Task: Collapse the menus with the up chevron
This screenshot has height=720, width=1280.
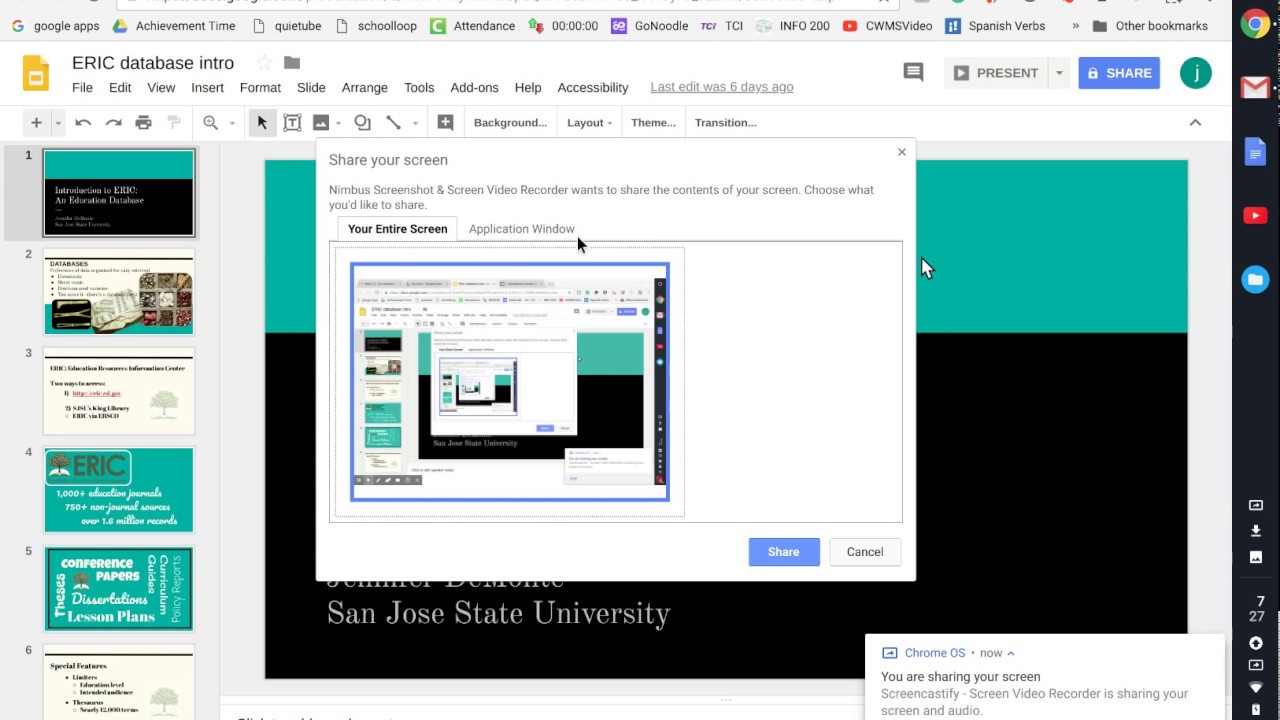Action: pyautogui.click(x=1195, y=123)
